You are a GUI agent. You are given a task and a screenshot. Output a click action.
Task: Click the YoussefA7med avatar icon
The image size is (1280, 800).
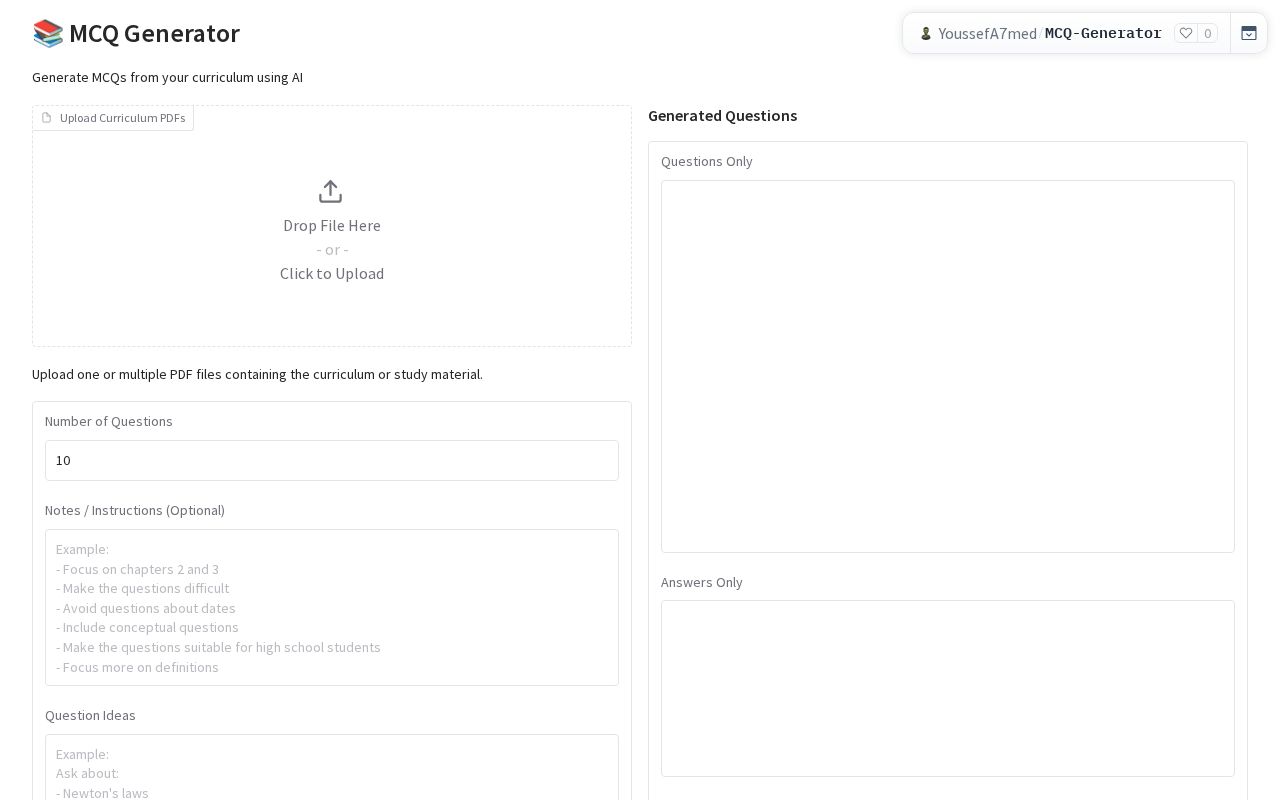926,34
